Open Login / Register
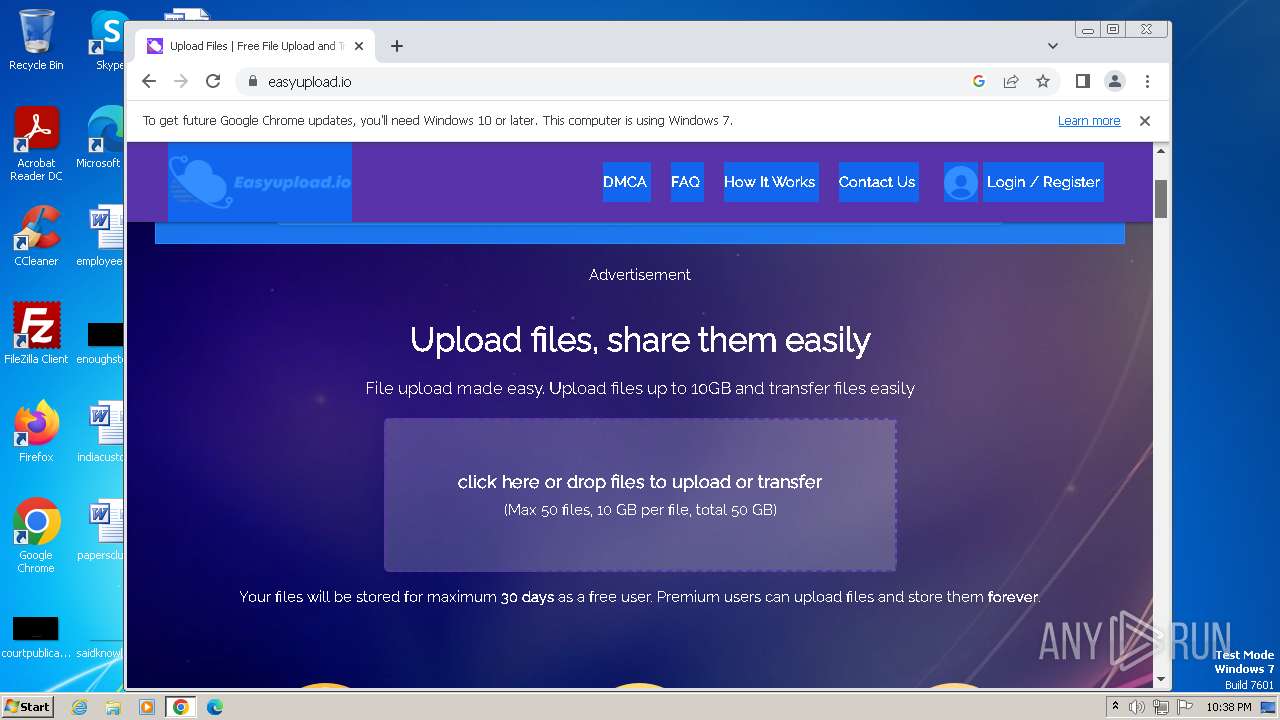The width and height of the screenshot is (1280, 720). pyautogui.click(x=1043, y=182)
